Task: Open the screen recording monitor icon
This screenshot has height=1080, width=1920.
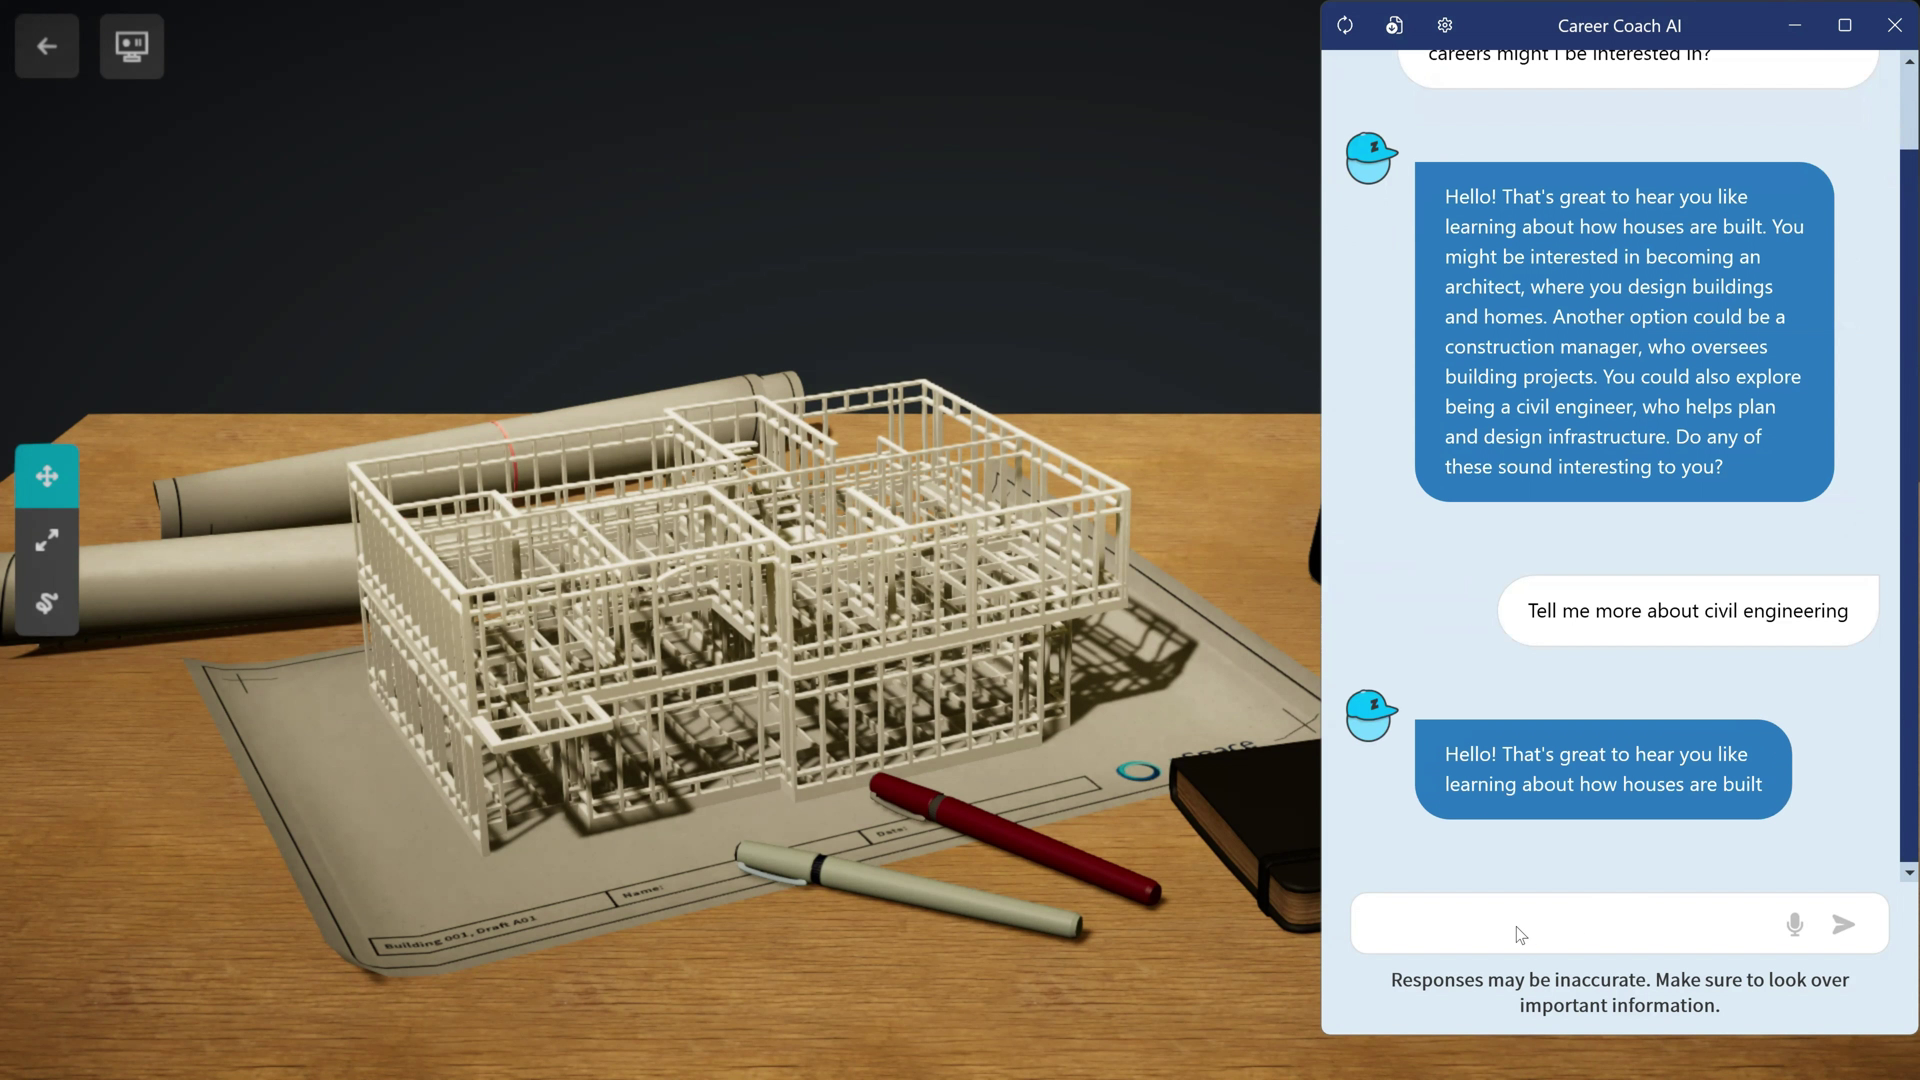Action: coord(132,45)
